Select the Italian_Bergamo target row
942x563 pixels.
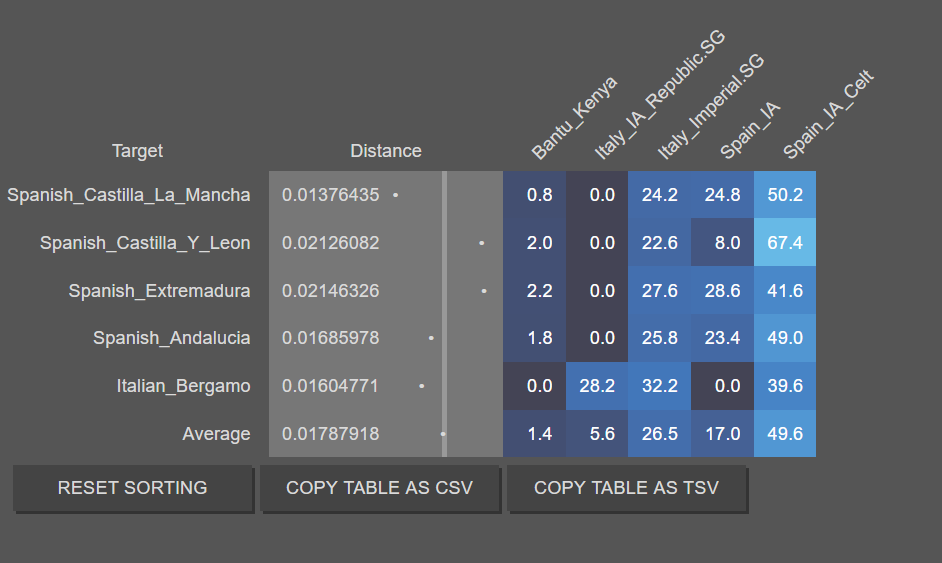(183, 386)
